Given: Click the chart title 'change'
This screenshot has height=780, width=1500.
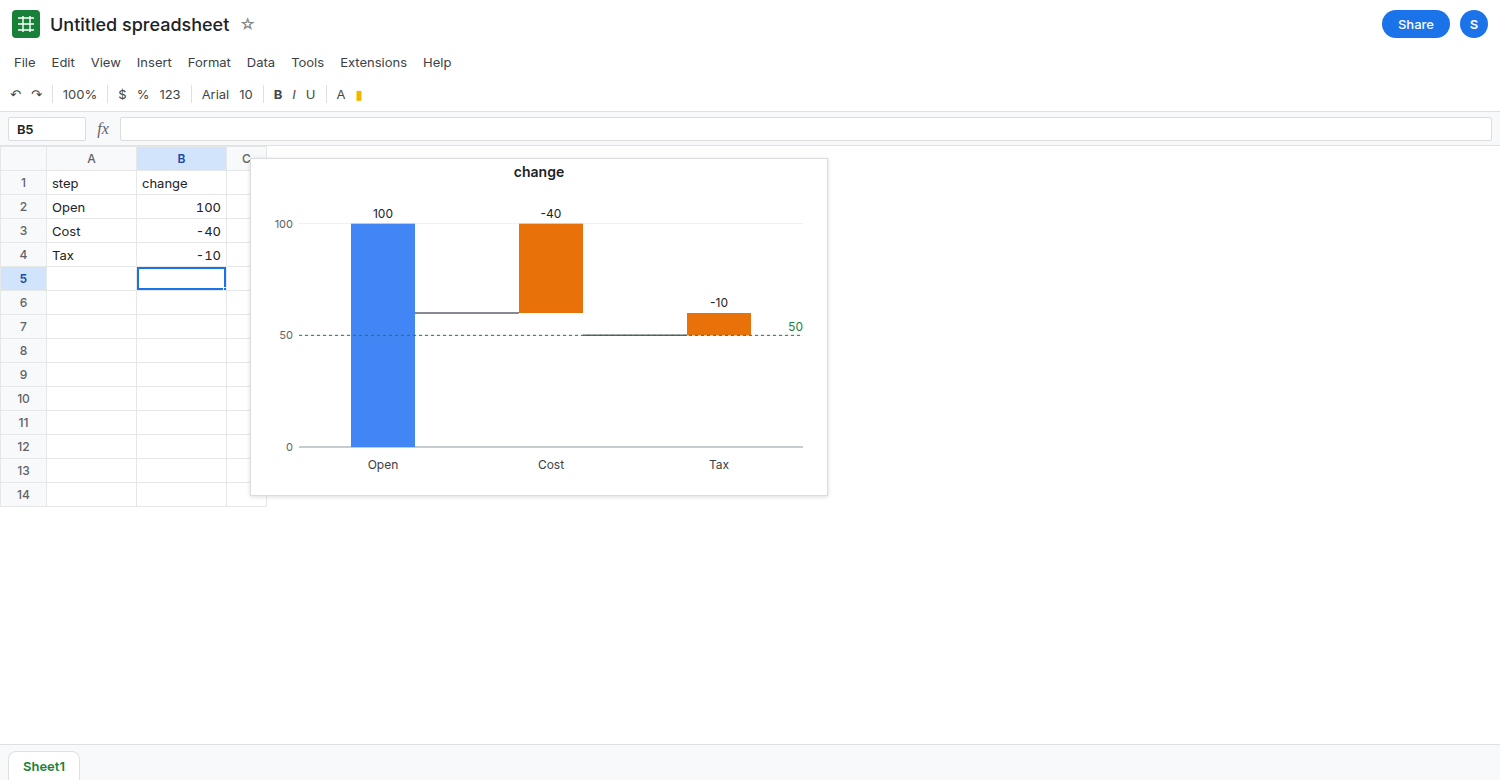Looking at the screenshot, I should 539,172.
